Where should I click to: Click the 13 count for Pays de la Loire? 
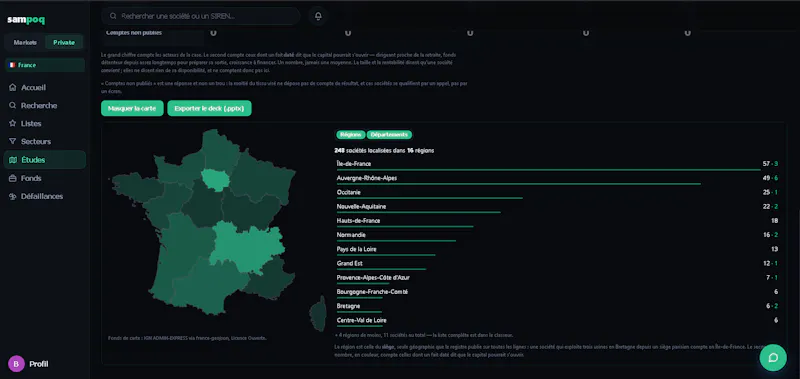click(x=774, y=249)
